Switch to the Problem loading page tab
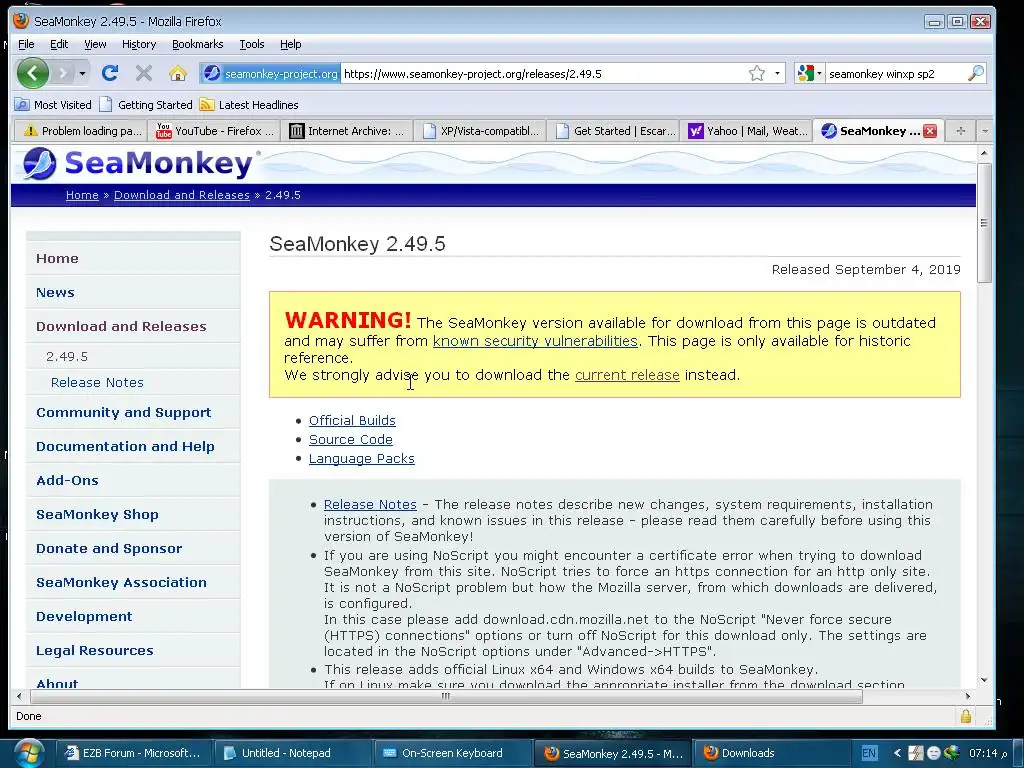Image resolution: width=1024 pixels, height=768 pixels. (x=81, y=131)
